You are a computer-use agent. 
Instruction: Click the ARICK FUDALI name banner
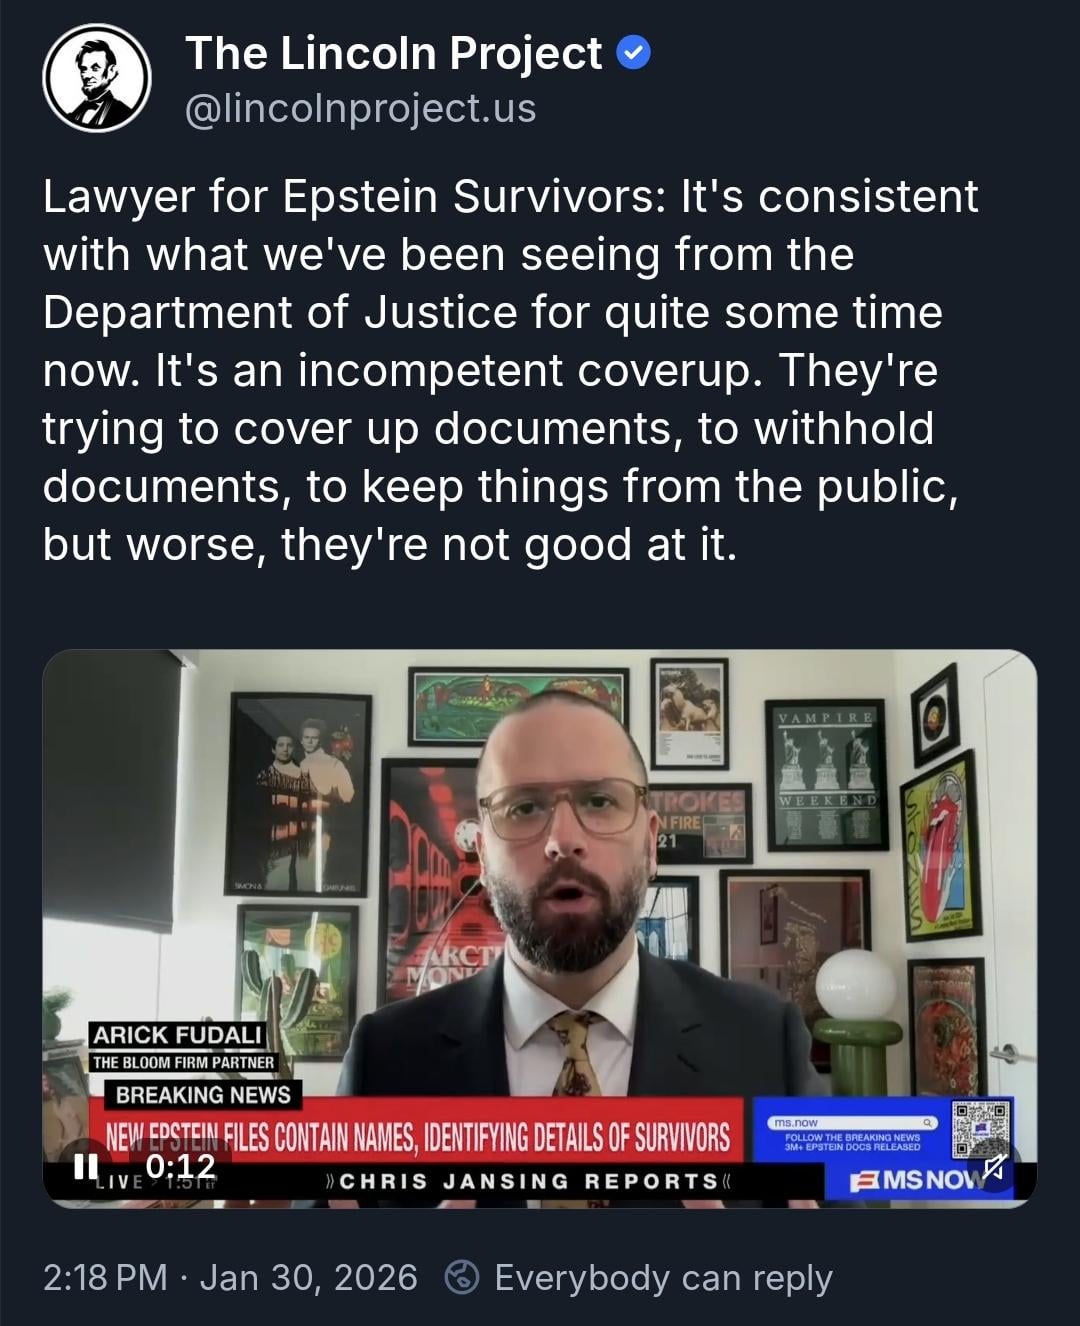point(177,1035)
